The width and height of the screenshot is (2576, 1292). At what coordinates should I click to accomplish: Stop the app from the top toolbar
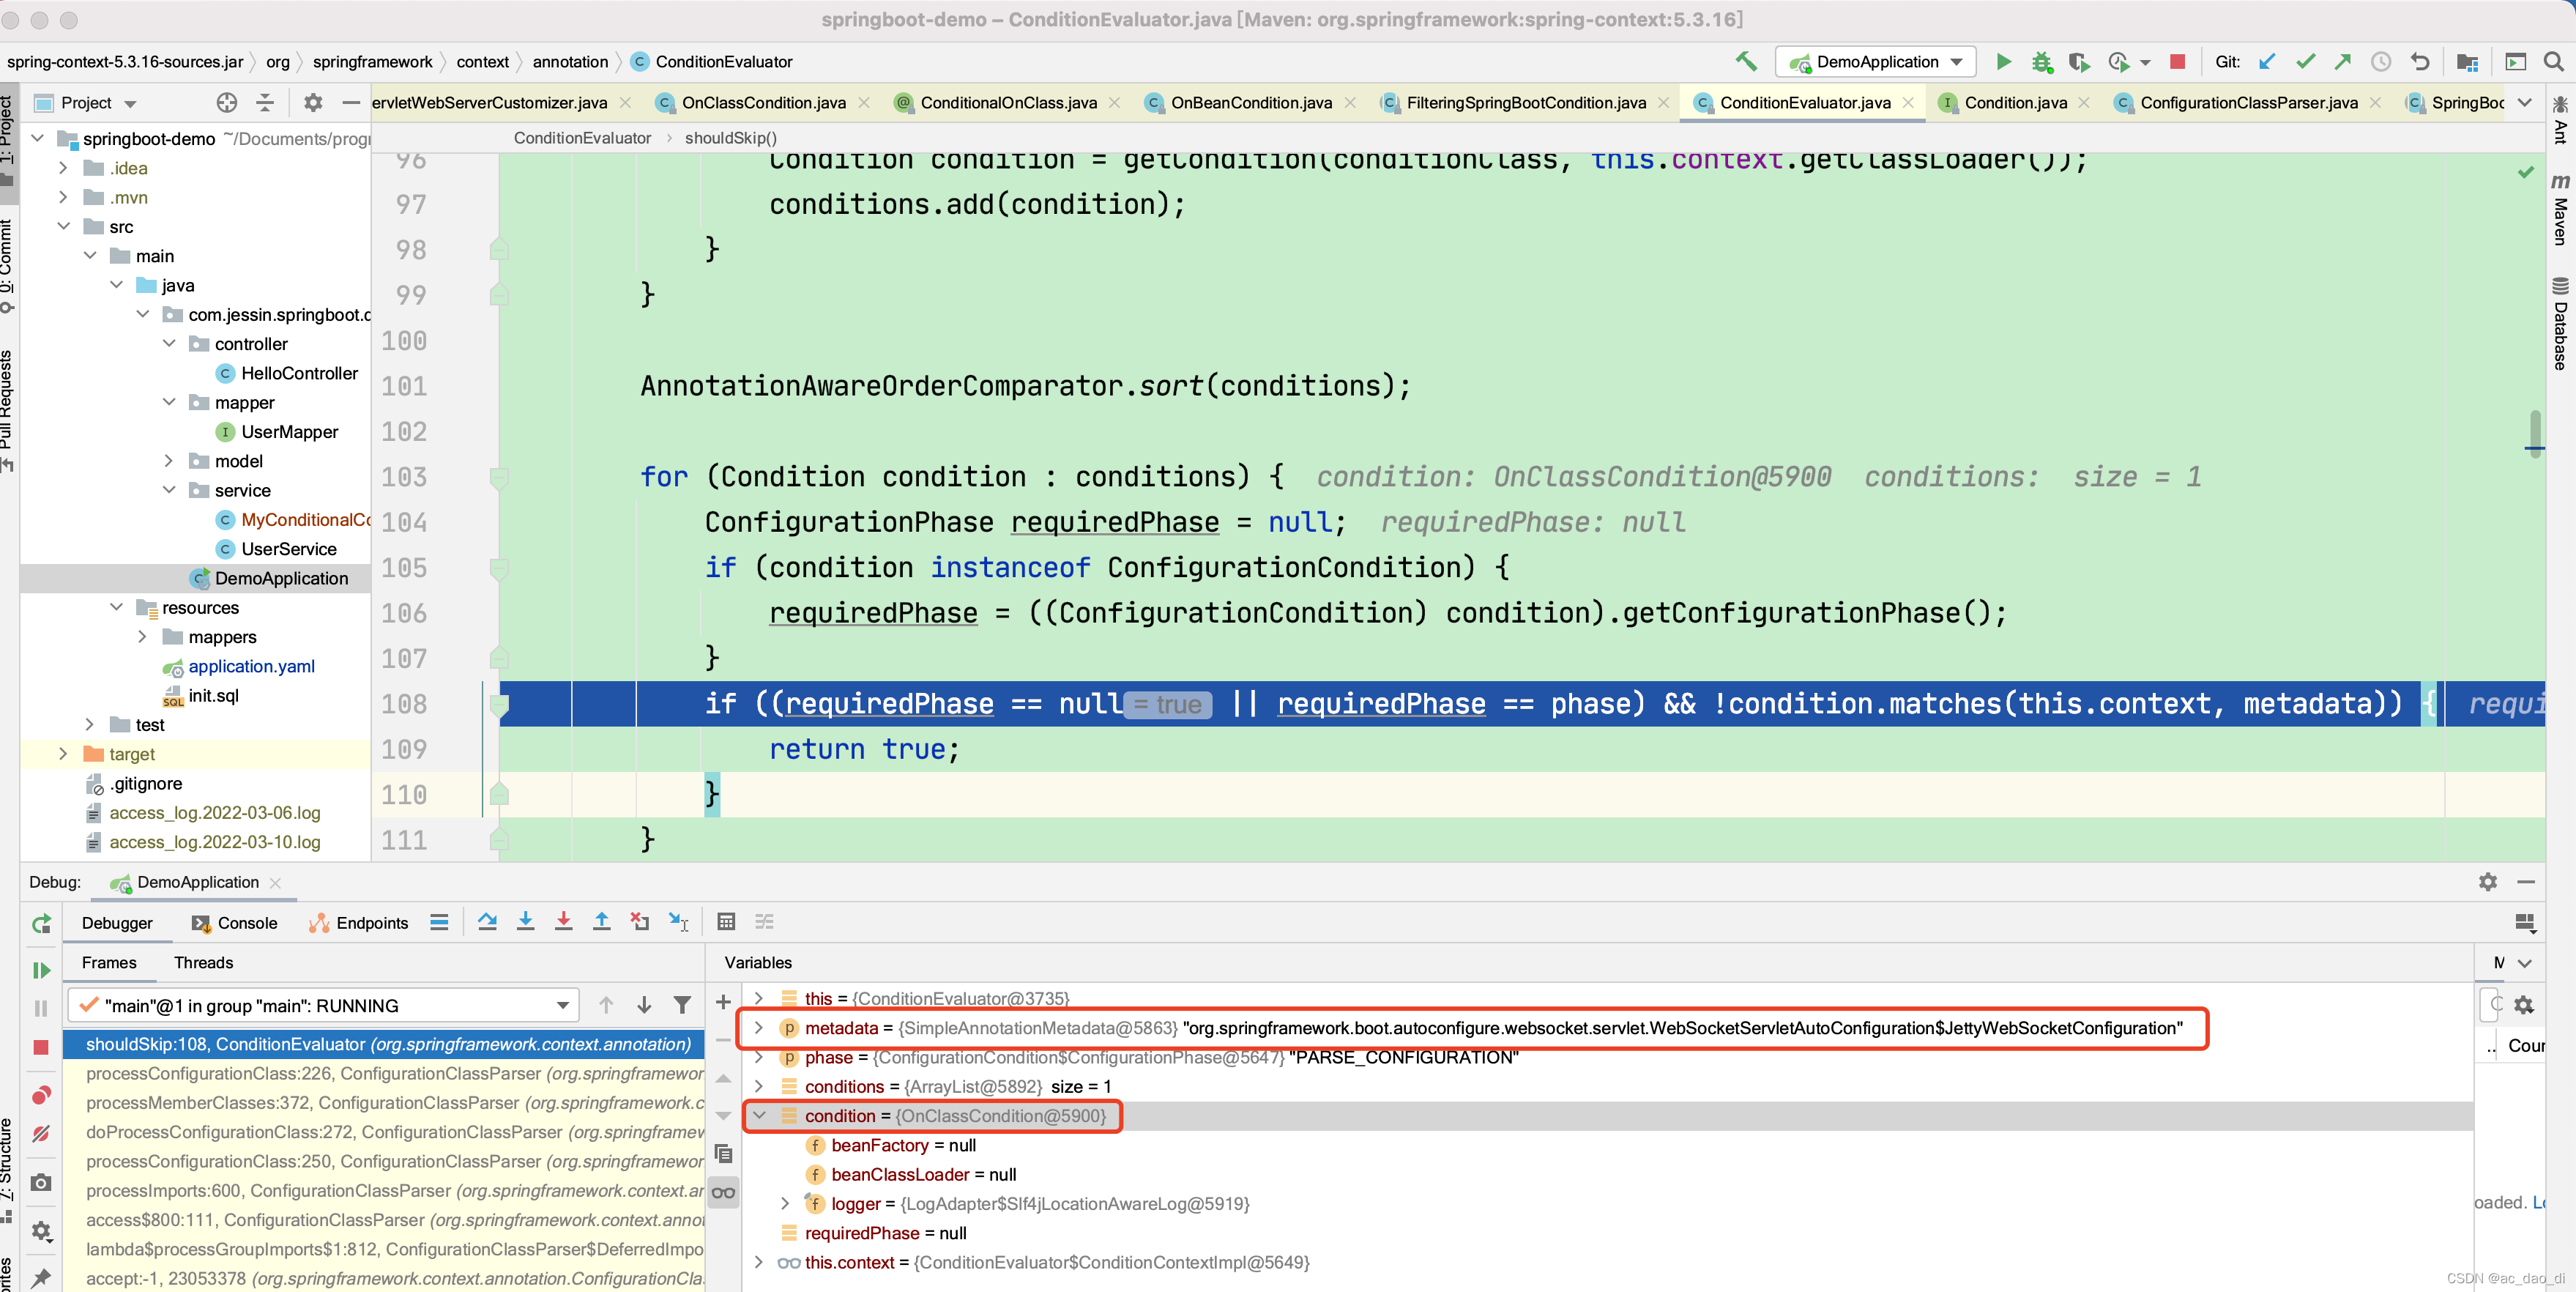pyautogui.click(x=2177, y=62)
